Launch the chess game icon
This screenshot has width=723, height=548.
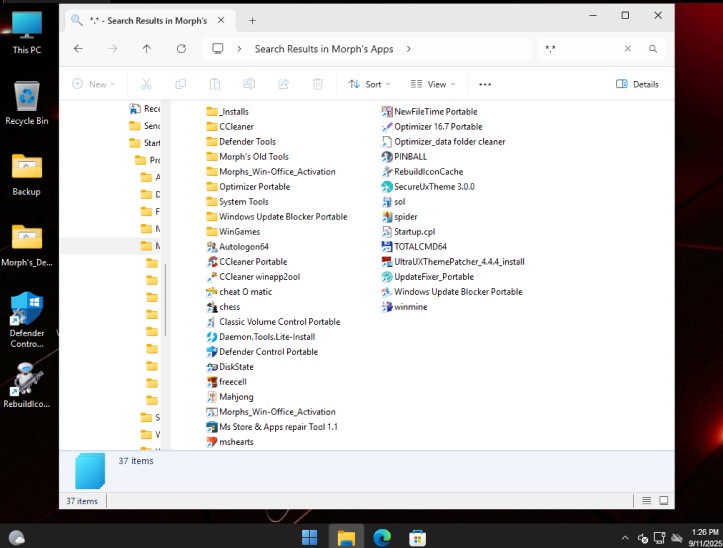tap(212, 307)
